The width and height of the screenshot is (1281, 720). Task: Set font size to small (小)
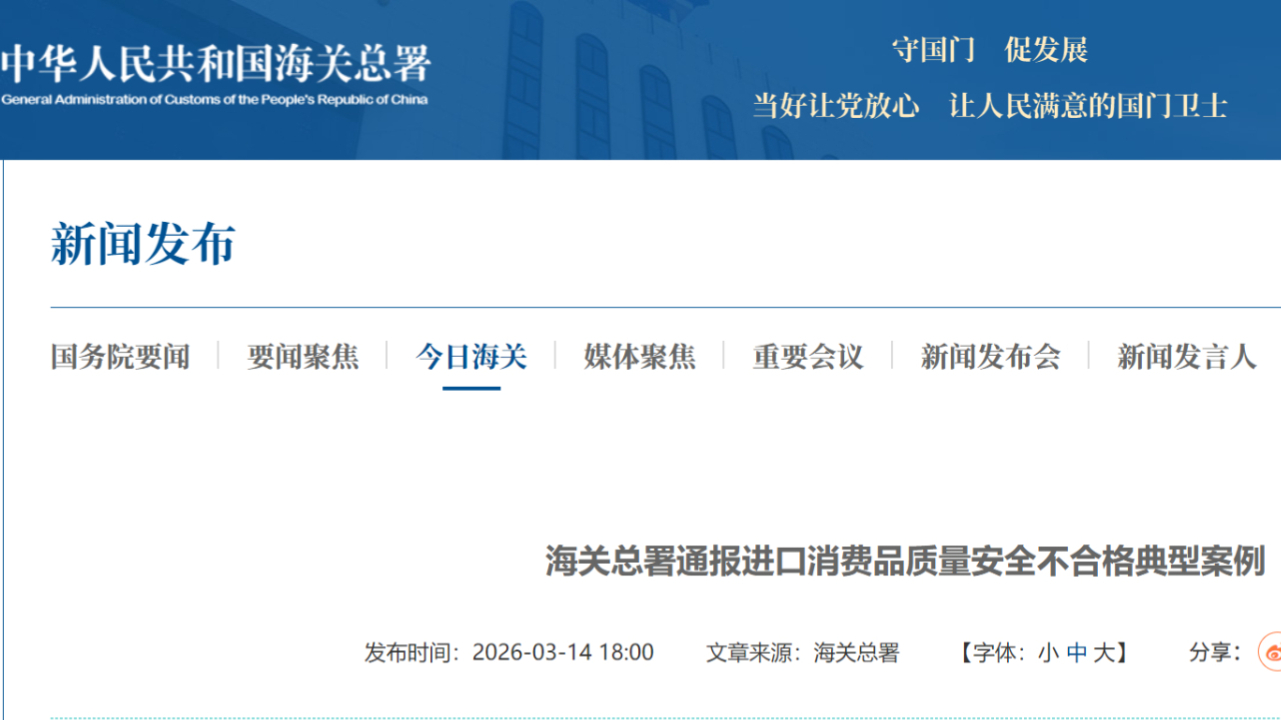(x=1048, y=653)
